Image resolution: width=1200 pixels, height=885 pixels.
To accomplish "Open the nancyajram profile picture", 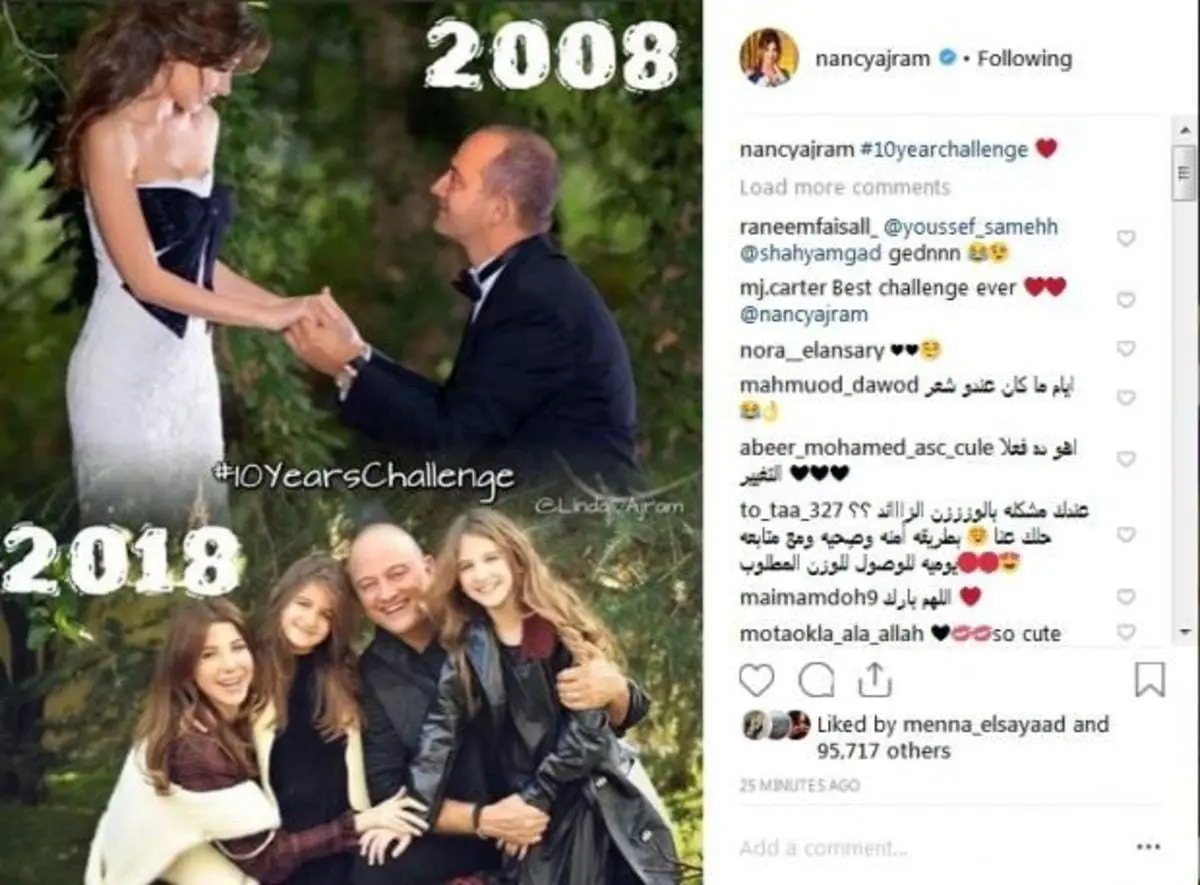I will (768, 58).
